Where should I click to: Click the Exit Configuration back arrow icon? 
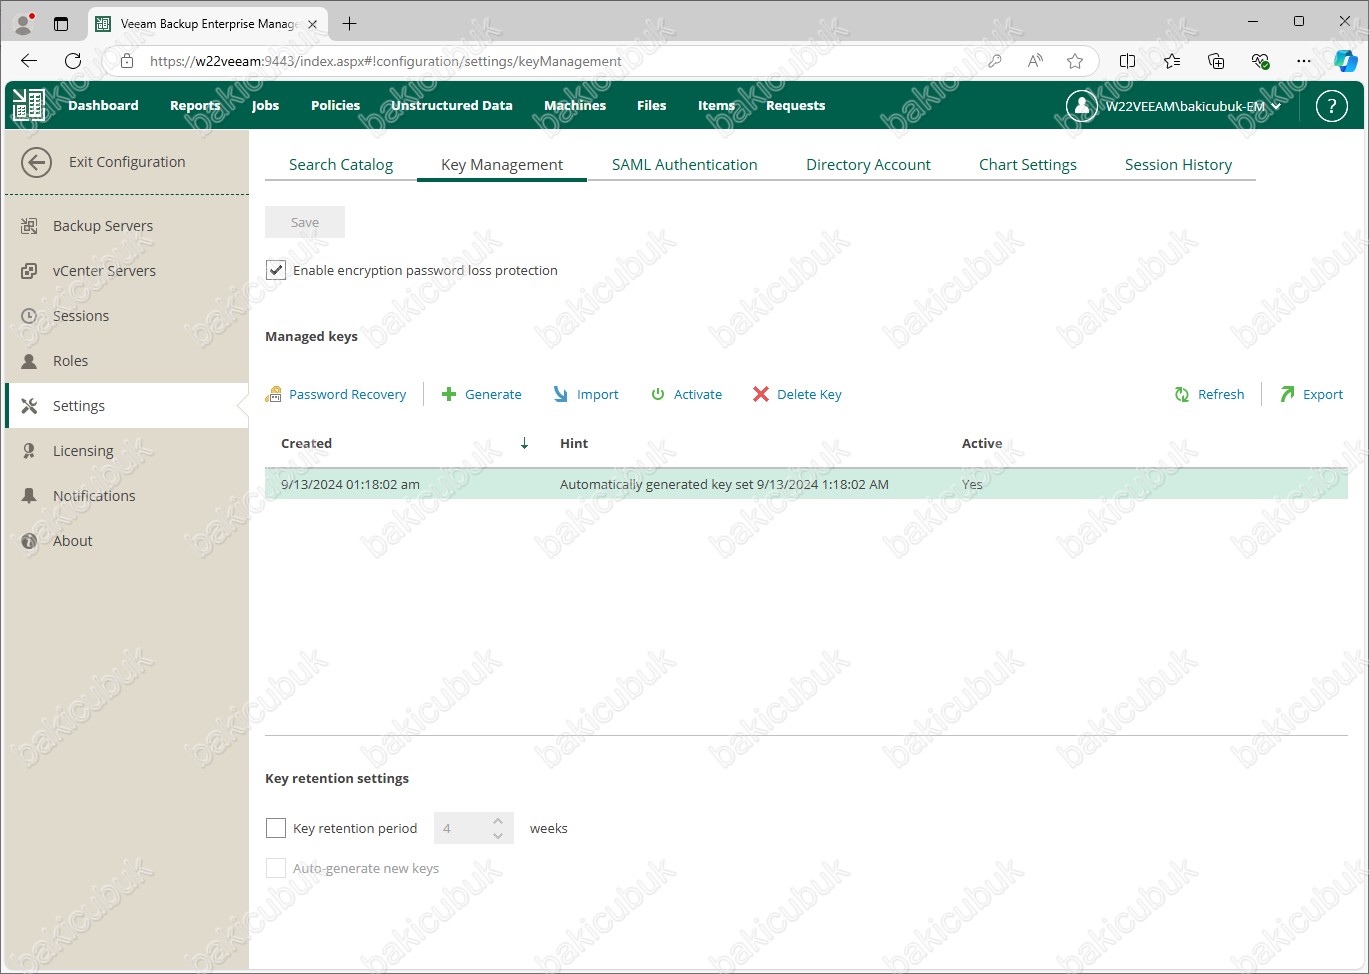36,162
